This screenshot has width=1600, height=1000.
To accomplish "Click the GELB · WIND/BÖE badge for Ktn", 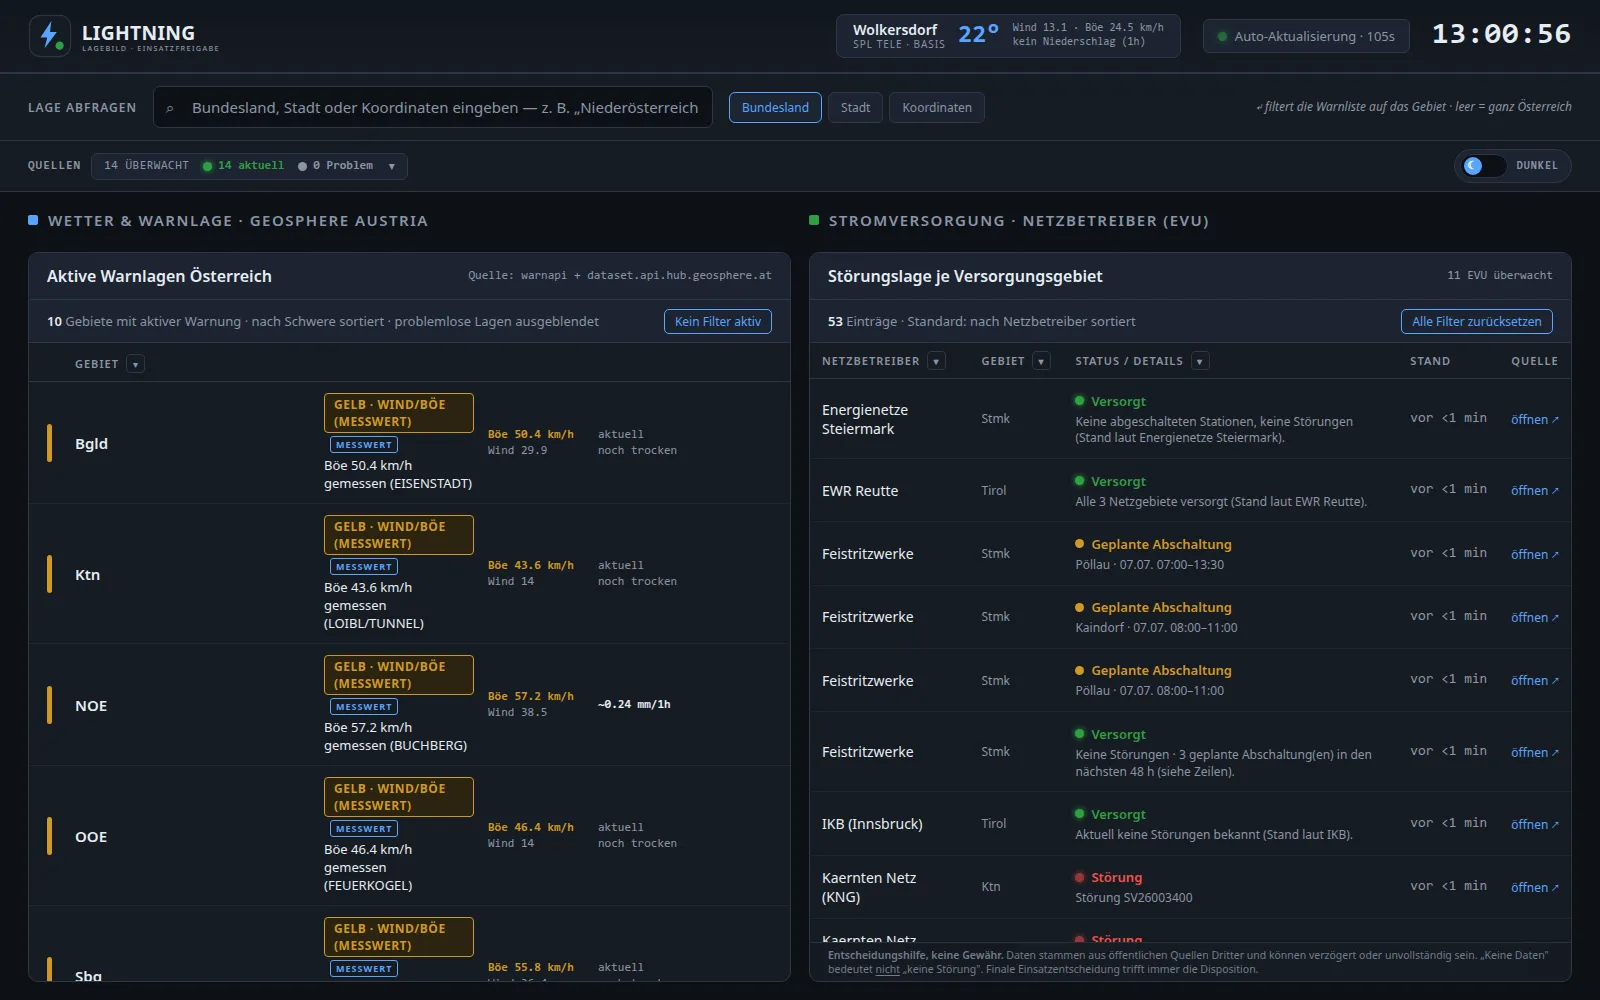I will 398,535.
